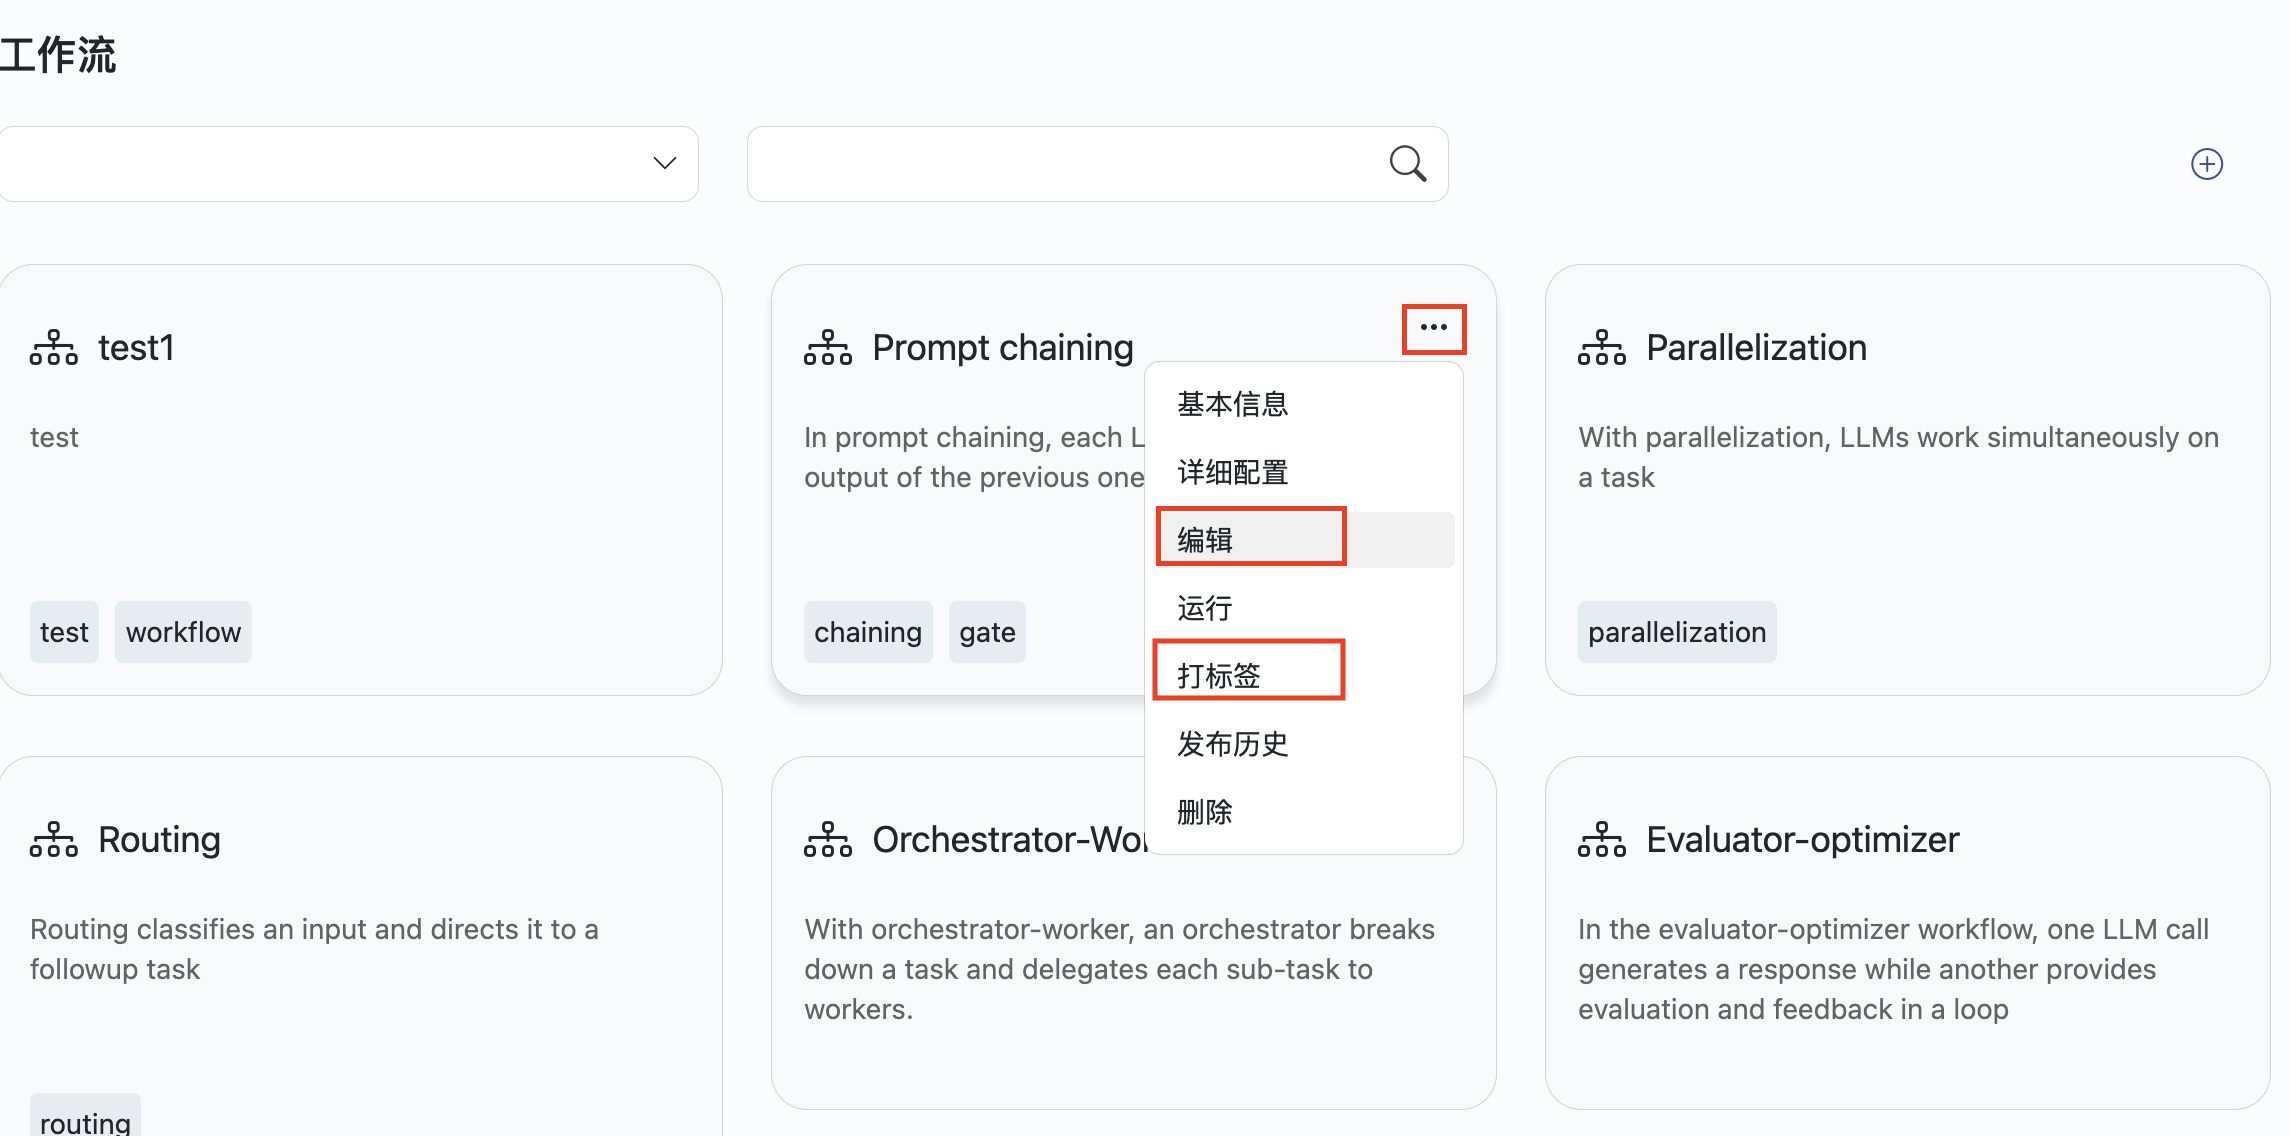Click 删除 to delete the workflow
Image resolution: width=2290 pixels, height=1136 pixels.
click(1205, 812)
